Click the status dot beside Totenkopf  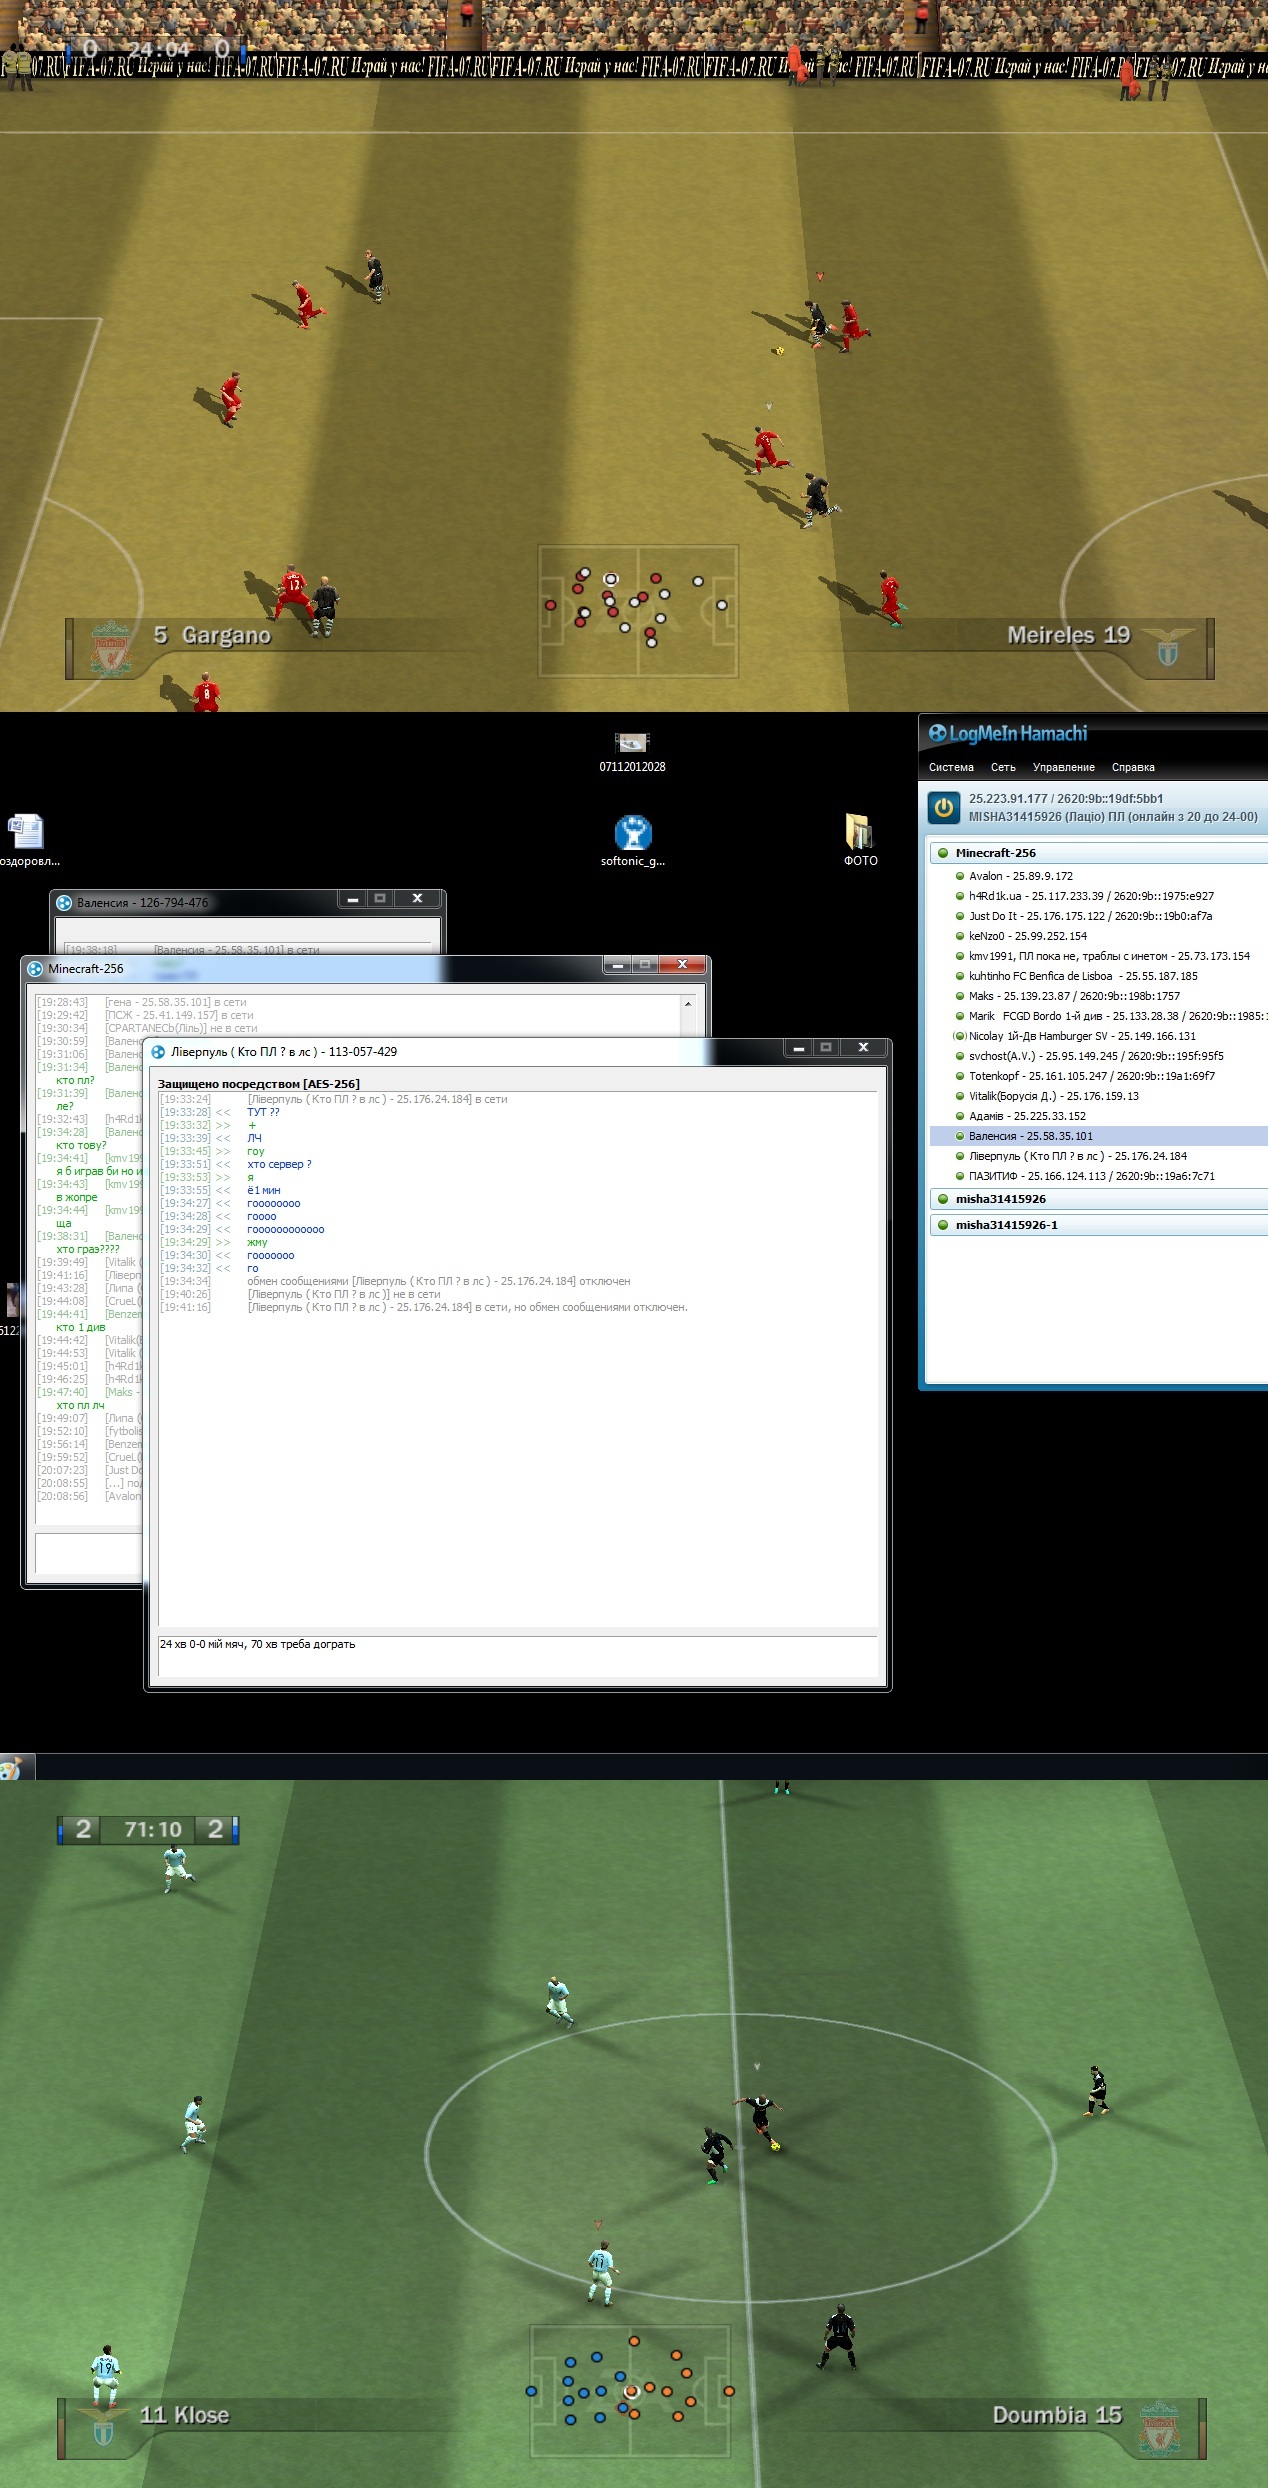(x=960, y=1076)
